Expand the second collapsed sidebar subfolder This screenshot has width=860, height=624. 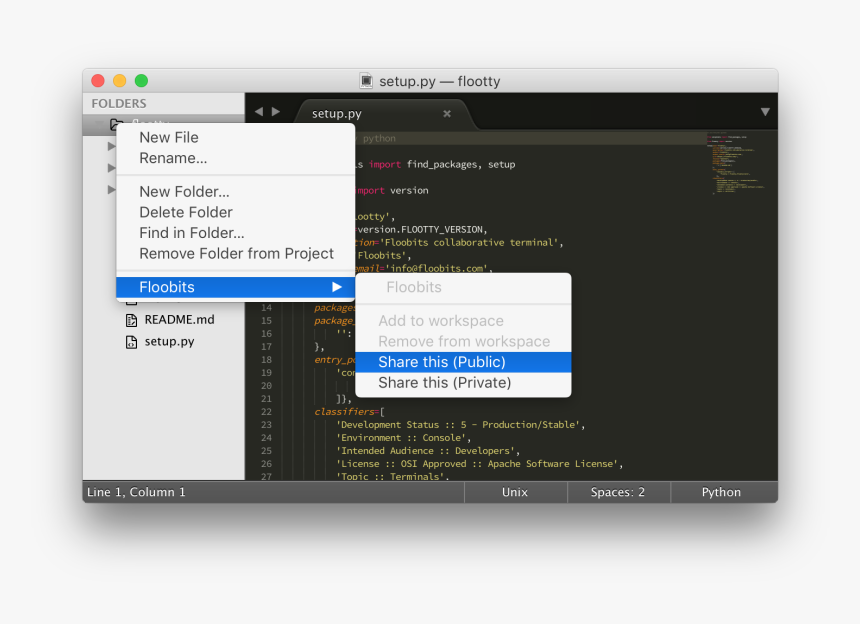111,168
